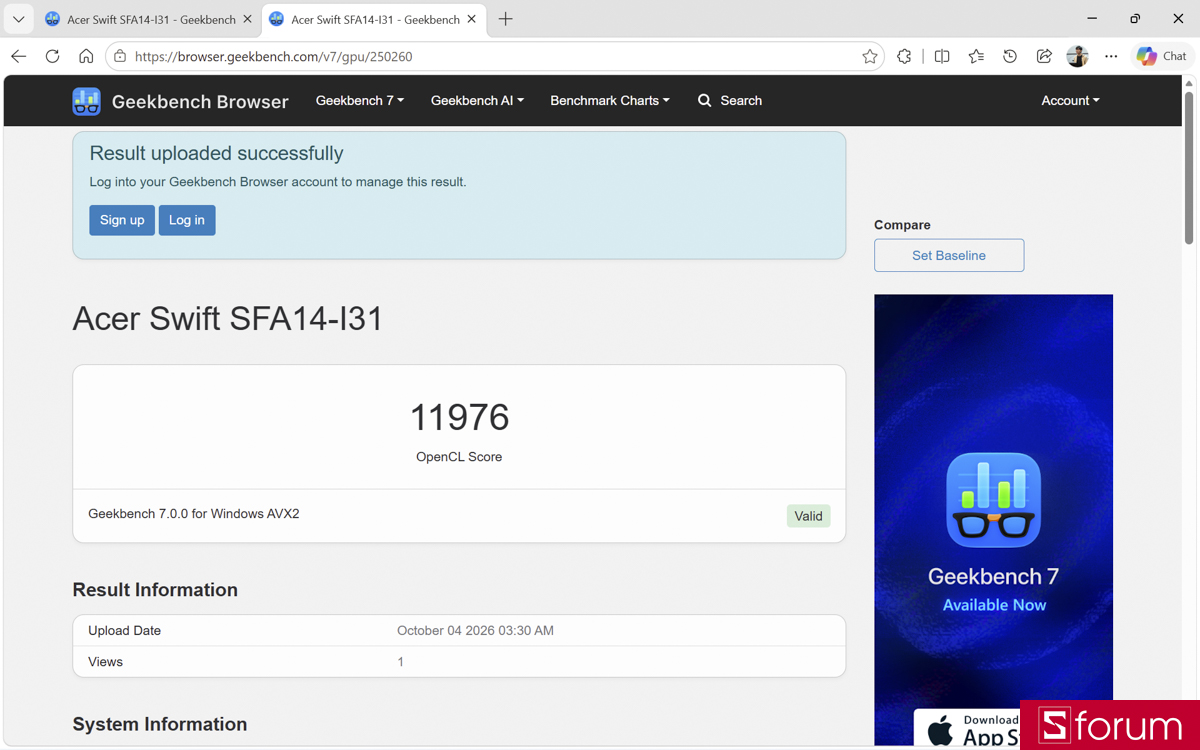This screenshot has height=750, width=1200.
Task: Expand the Geekbench 7 menu
Action: click(360, 100)
